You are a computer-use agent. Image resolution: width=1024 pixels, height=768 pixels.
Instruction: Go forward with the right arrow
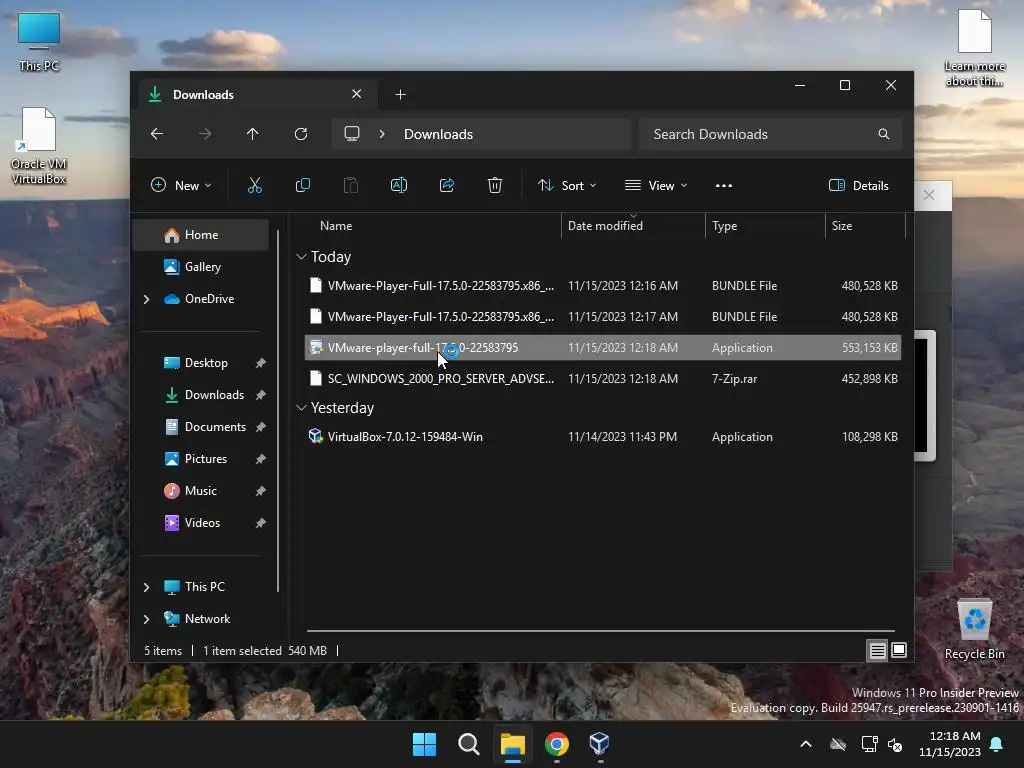point(205,134)
